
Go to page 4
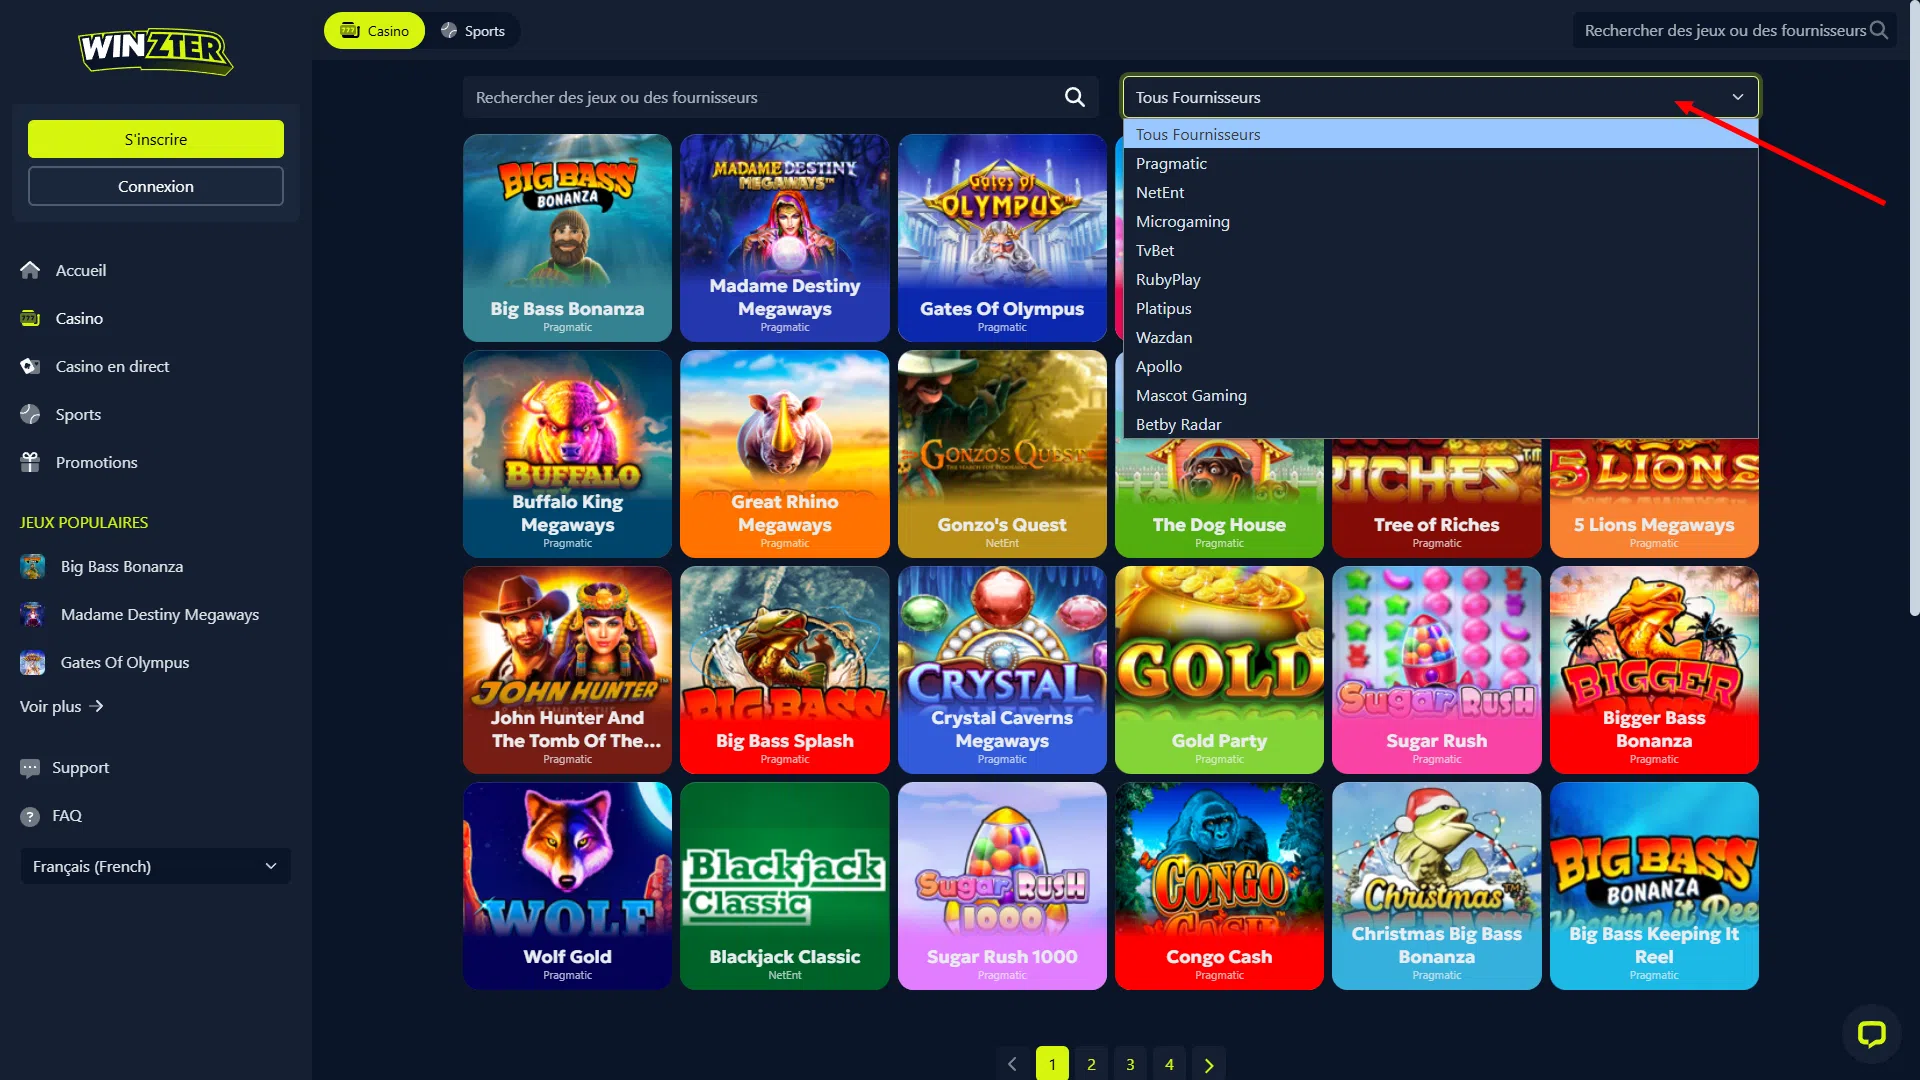(1169, 1064)
